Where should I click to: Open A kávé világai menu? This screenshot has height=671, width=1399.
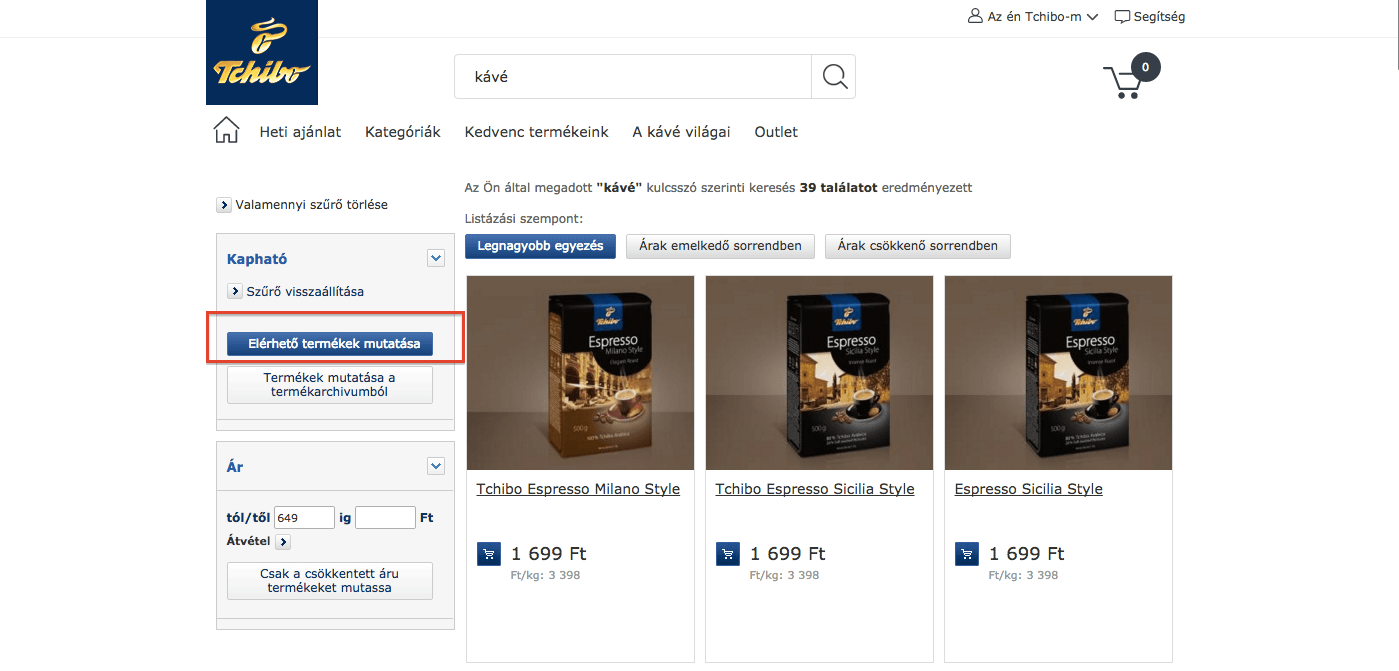681,132
